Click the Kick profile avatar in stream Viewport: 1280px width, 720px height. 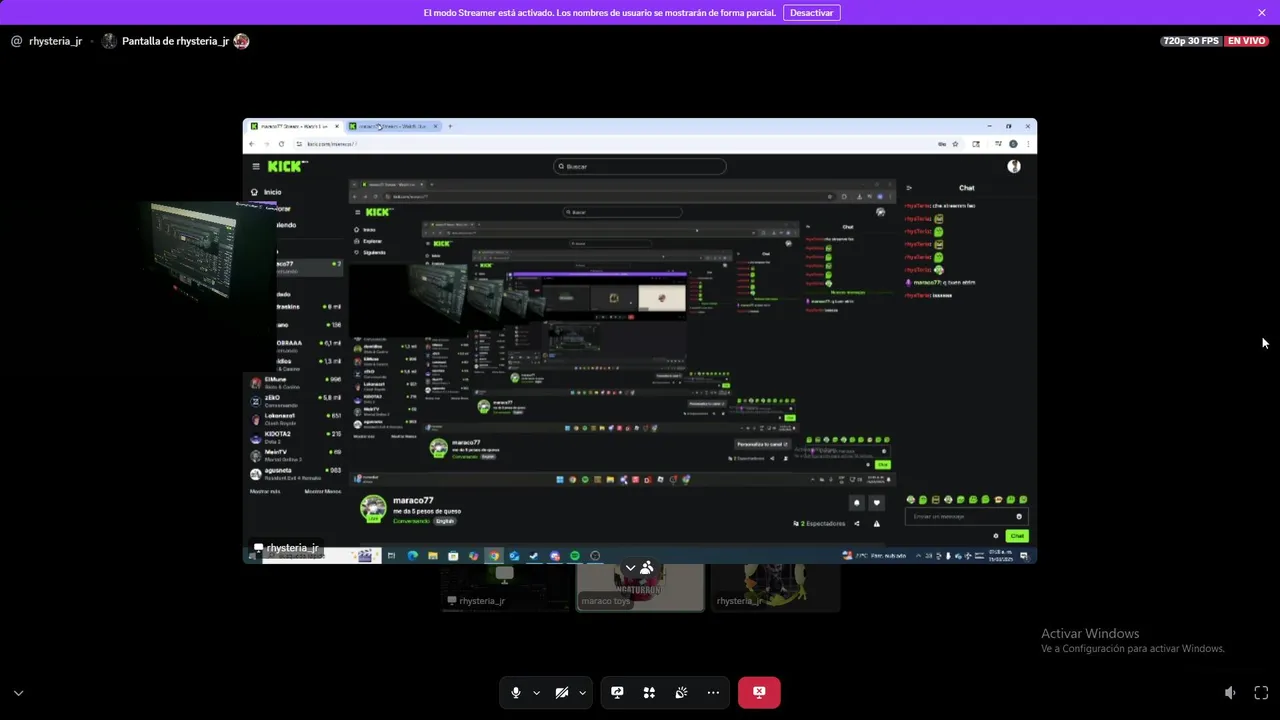pos(1014,166)
